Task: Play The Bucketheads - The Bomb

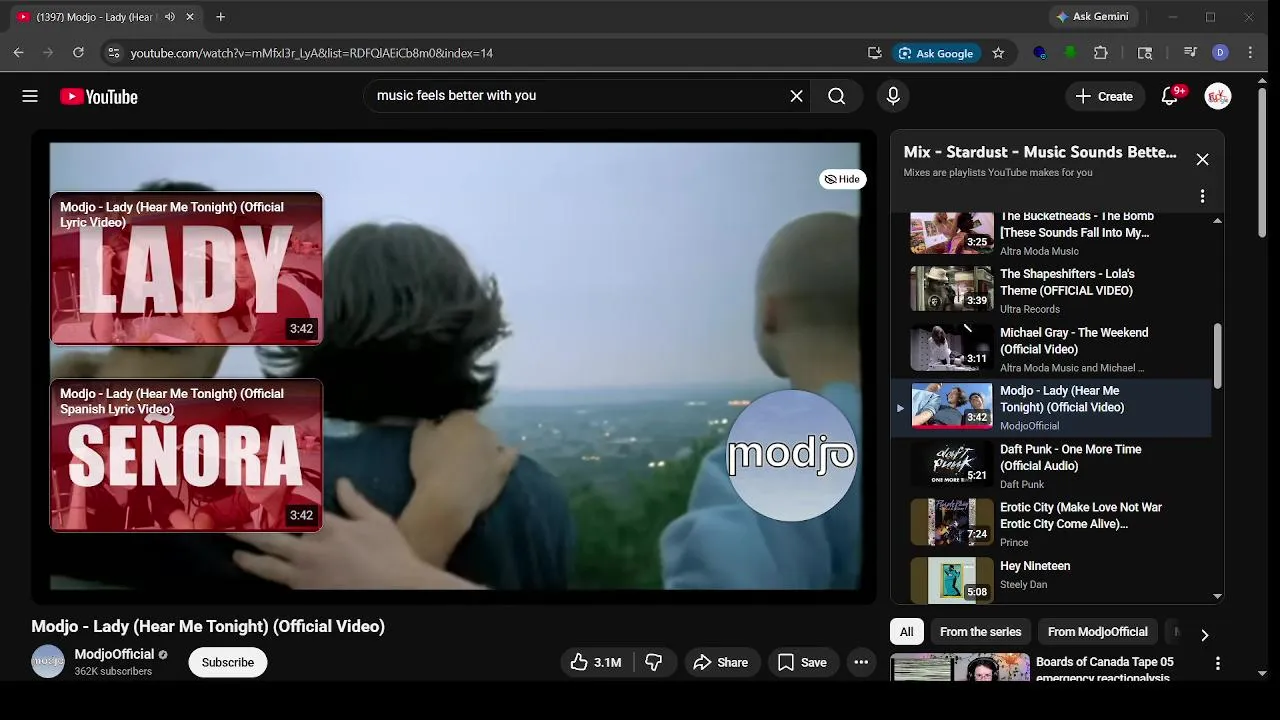Action: pyautogui.click(x=1050, y=234)
